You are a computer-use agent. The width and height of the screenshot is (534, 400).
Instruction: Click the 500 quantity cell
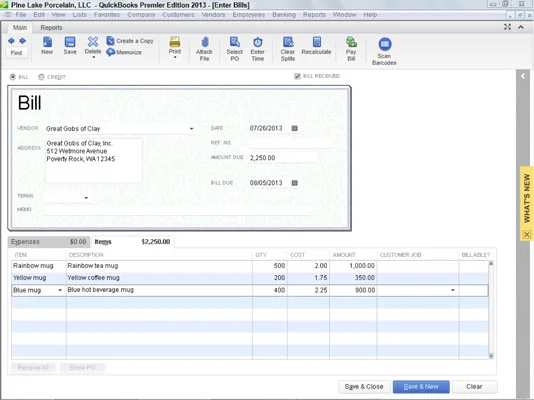tap(270, 266)
